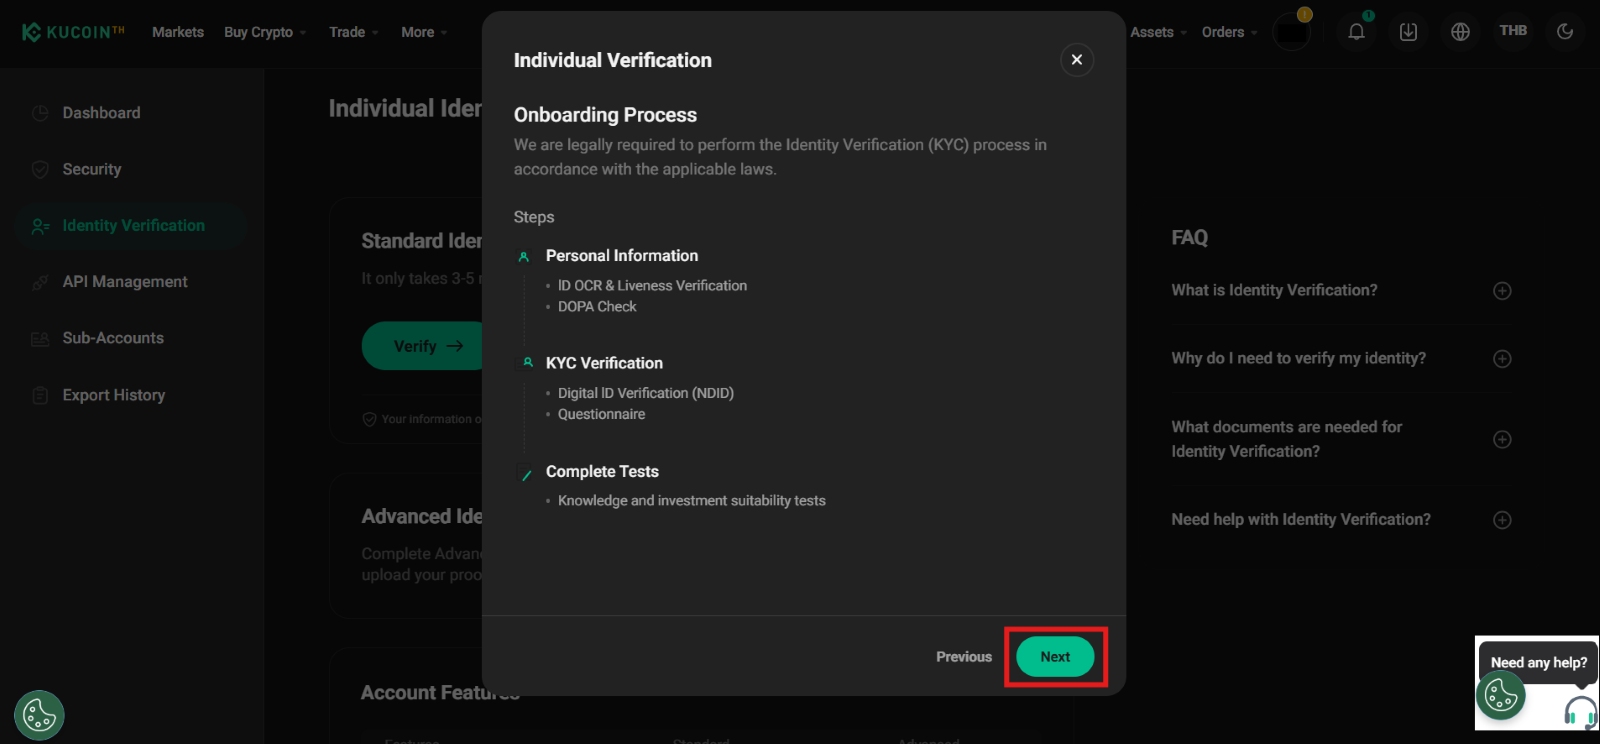The image size is (1600, 744).
Task: Expand 'Need help with Identity Verification?' FAQ
Action: click(1502, 520)
